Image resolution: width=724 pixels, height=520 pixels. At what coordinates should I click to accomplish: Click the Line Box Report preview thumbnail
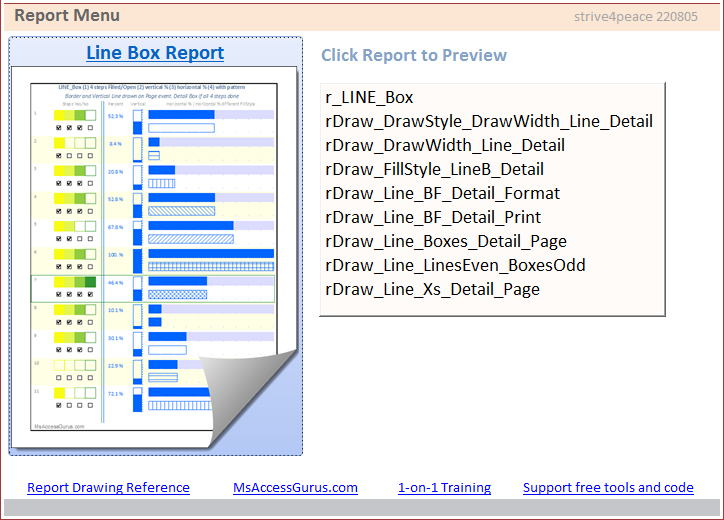154,257
